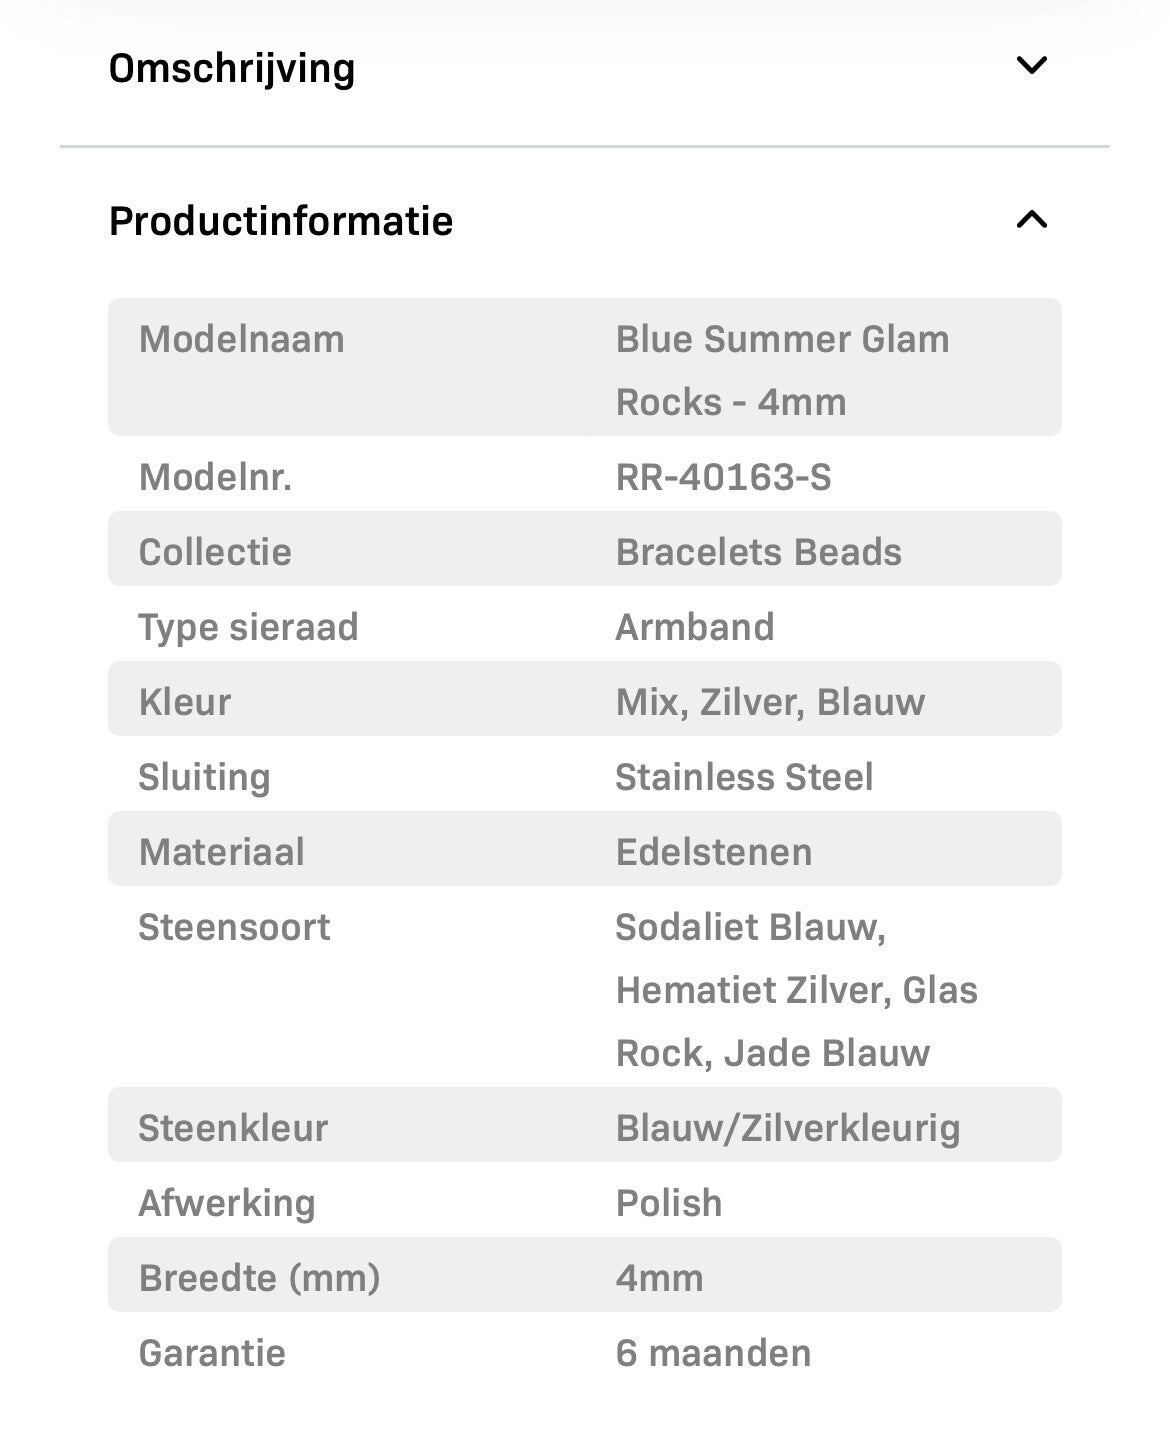Expand the Omschrijving section chevron
1170x1444 pixels.
[1031, 66]
